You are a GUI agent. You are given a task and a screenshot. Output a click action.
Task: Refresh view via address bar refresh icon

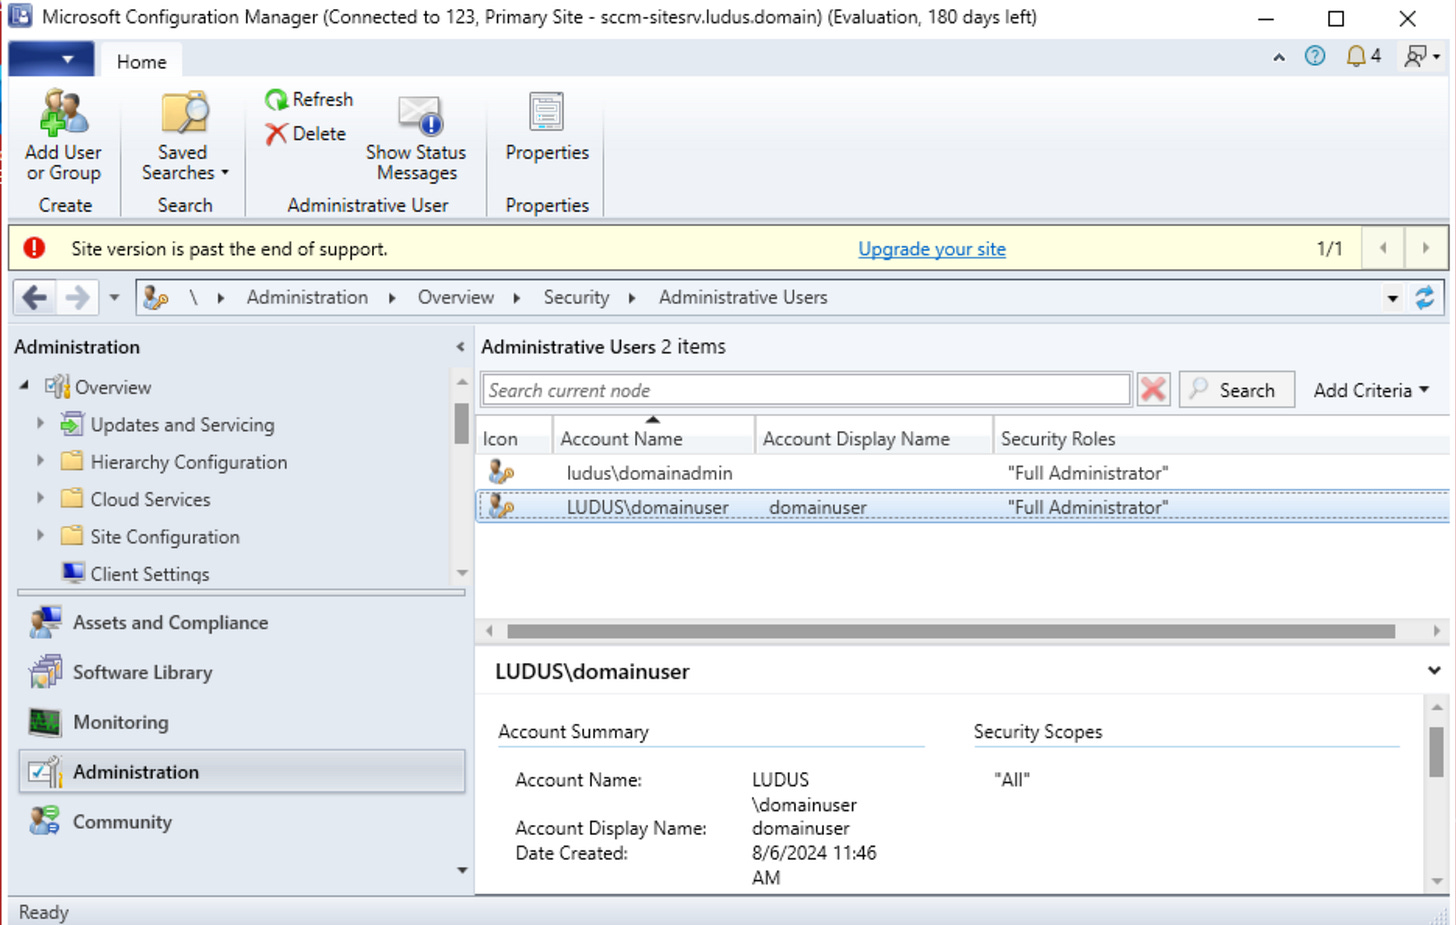tap(1424, 297)
